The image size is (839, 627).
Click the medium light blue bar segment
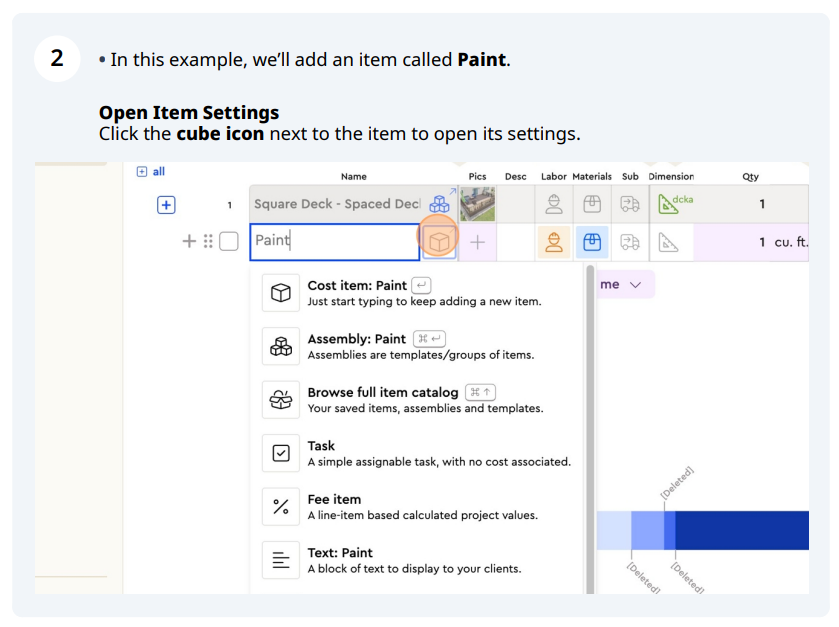(x=647, y=530)
